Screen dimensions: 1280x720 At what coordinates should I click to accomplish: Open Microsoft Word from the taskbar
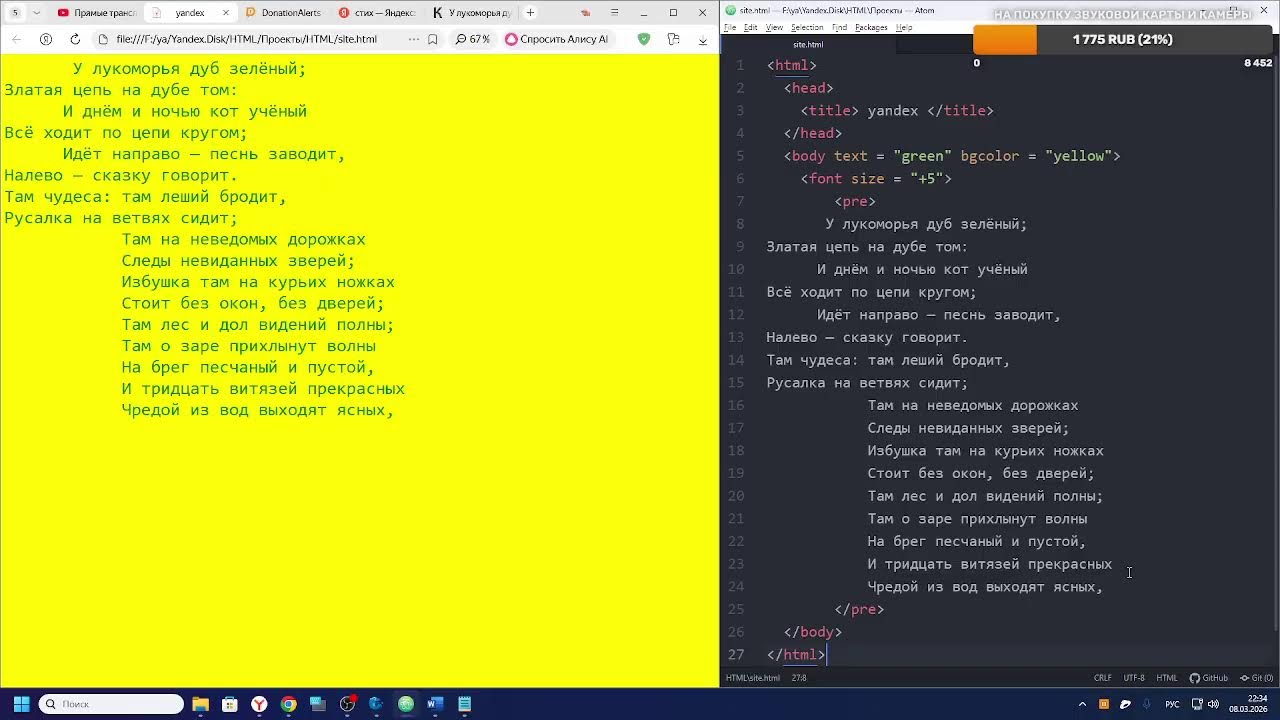pyautogui.click(x=435, y=704)
